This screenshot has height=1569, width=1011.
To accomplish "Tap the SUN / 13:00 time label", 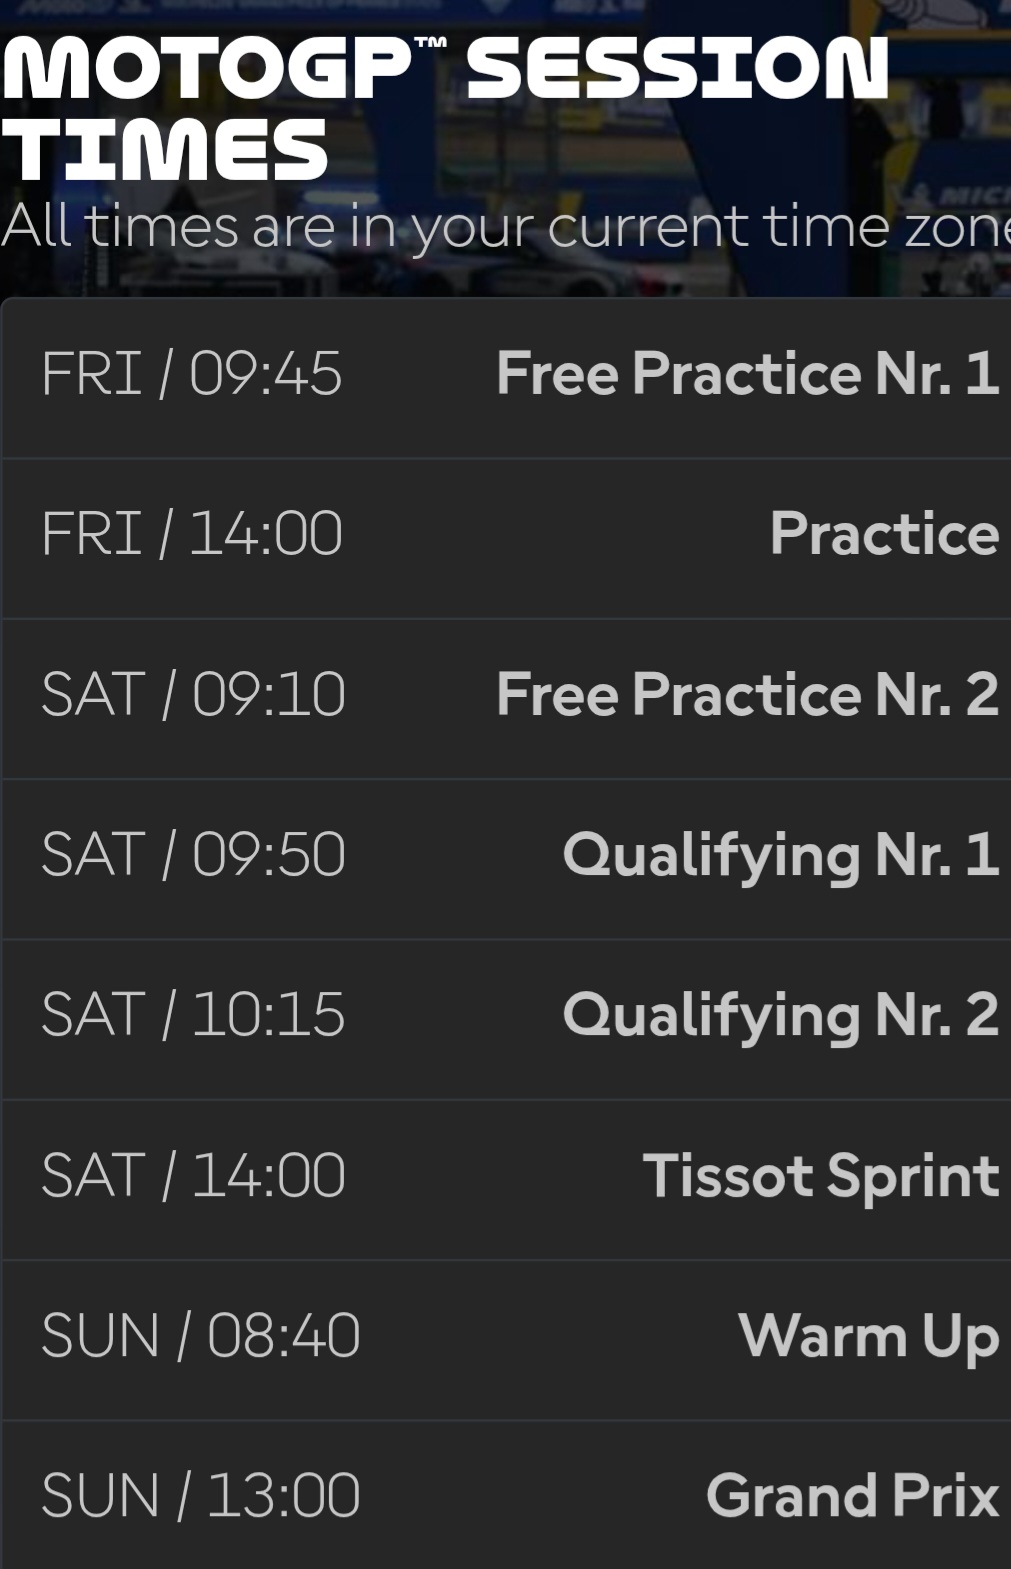I will pos(200,1496).
